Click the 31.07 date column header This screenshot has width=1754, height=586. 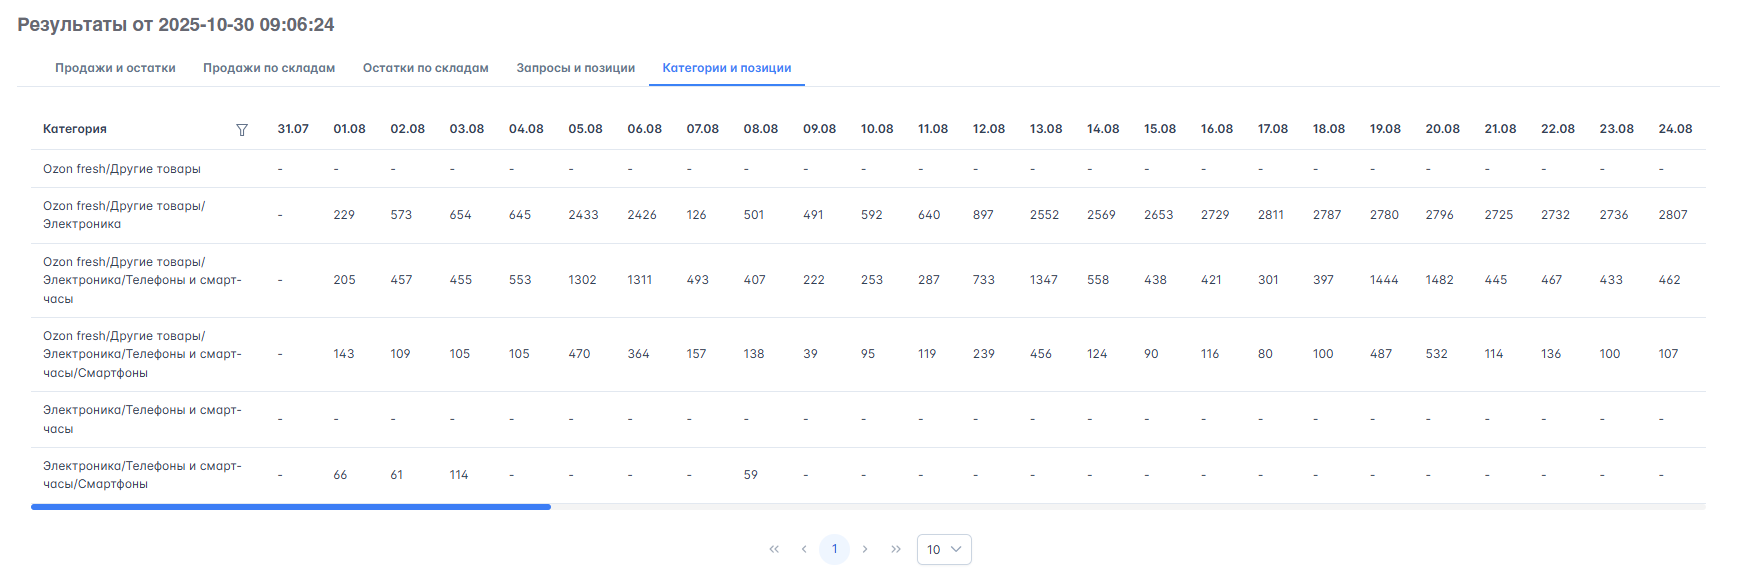click(x=293, y=129)
